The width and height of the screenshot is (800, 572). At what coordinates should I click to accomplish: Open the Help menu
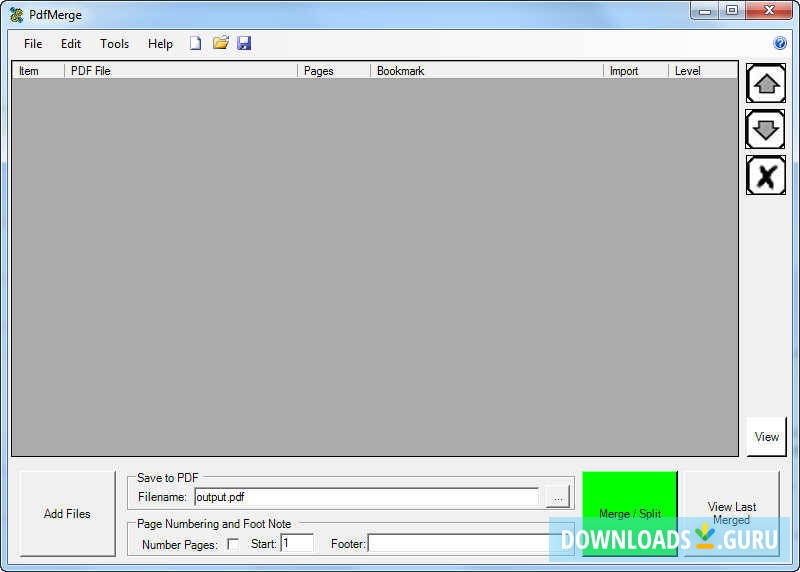click(160, 44)
